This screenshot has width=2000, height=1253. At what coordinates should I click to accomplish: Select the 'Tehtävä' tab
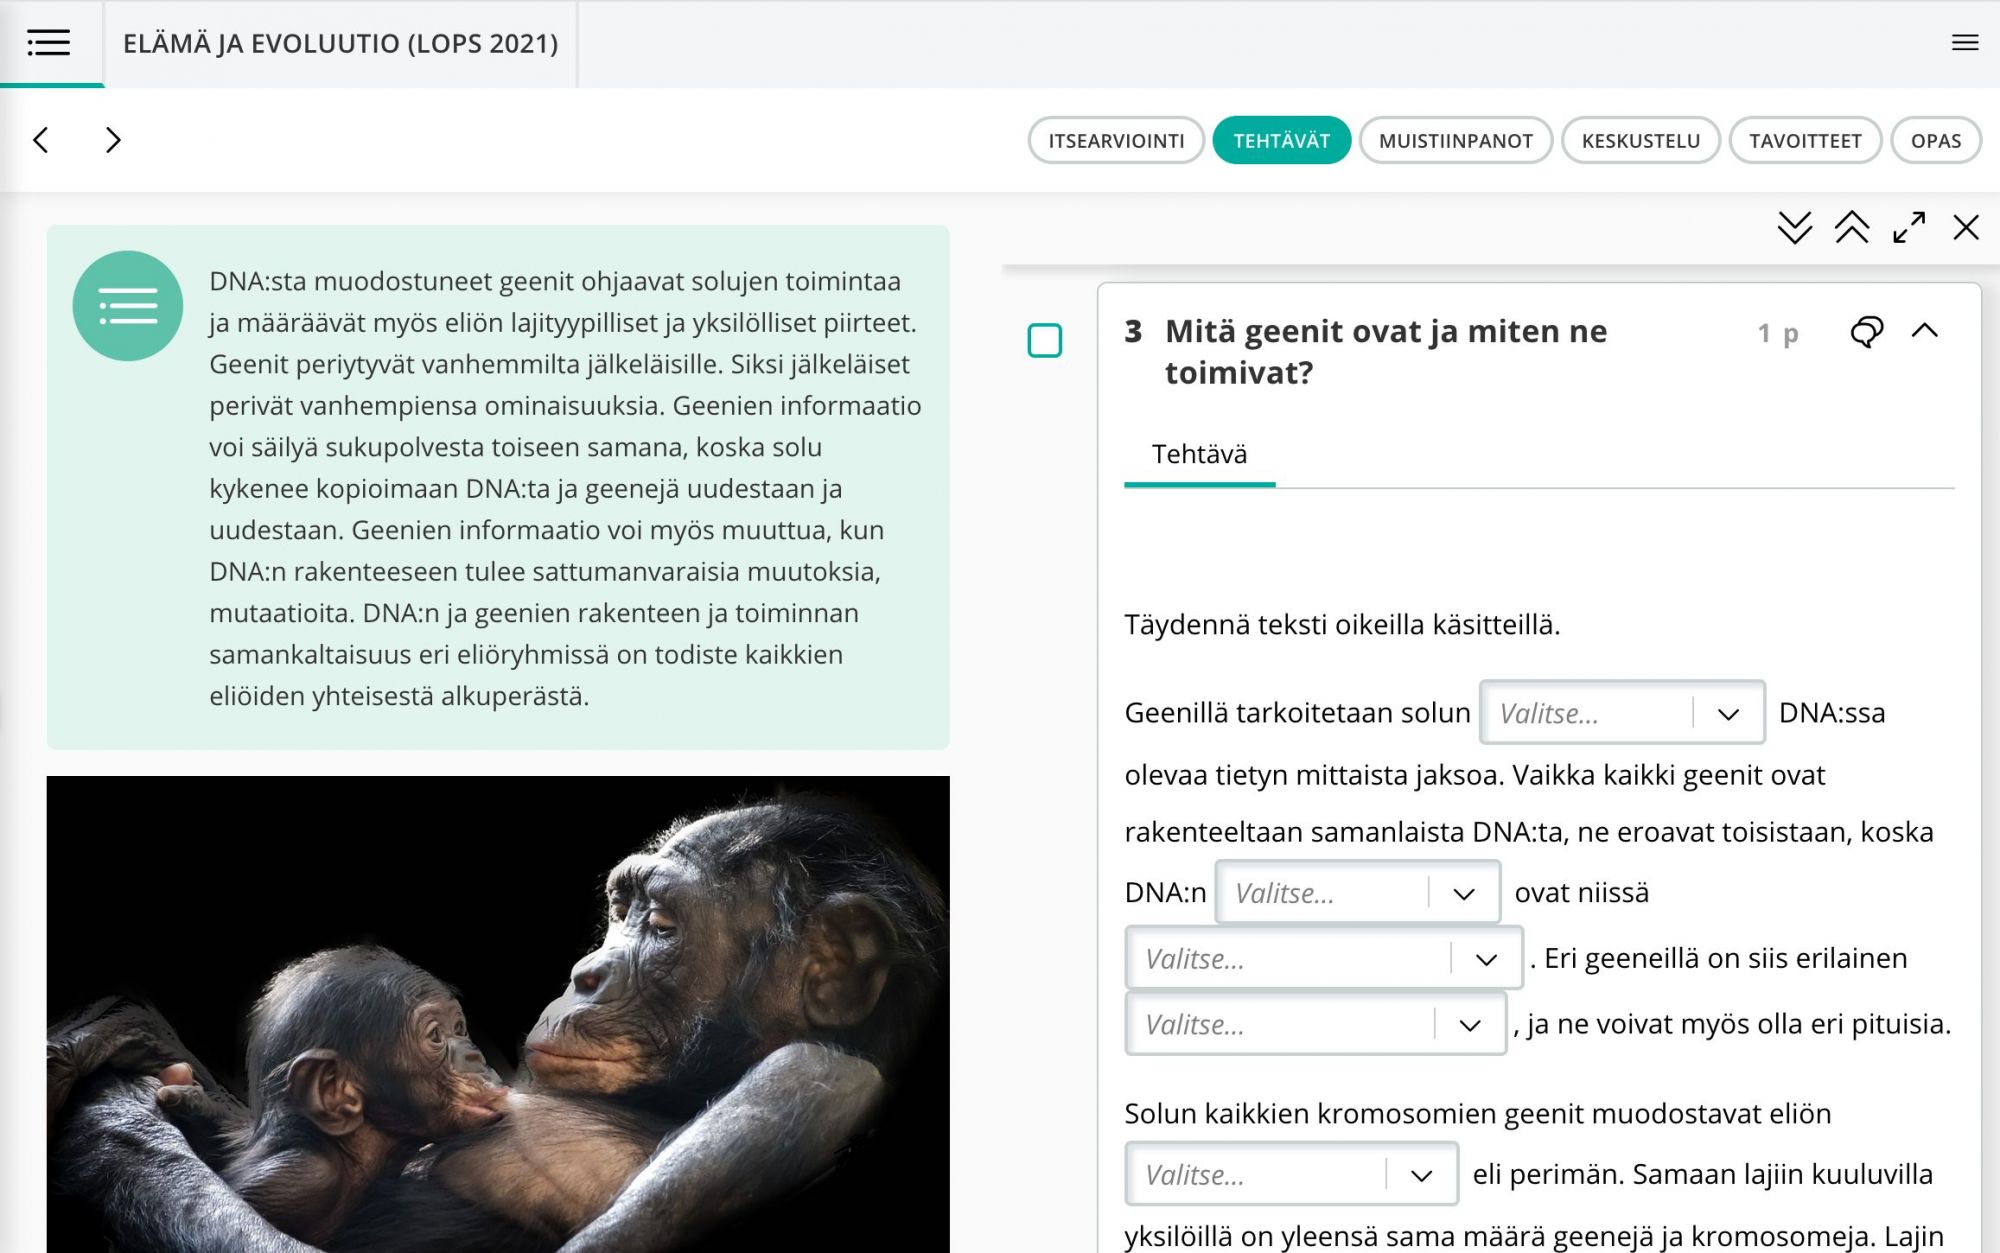[1199, 455]
